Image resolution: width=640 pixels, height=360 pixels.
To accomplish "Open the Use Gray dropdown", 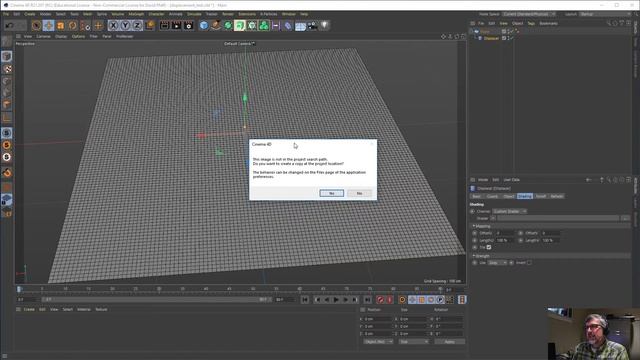I will coord(497,263).
